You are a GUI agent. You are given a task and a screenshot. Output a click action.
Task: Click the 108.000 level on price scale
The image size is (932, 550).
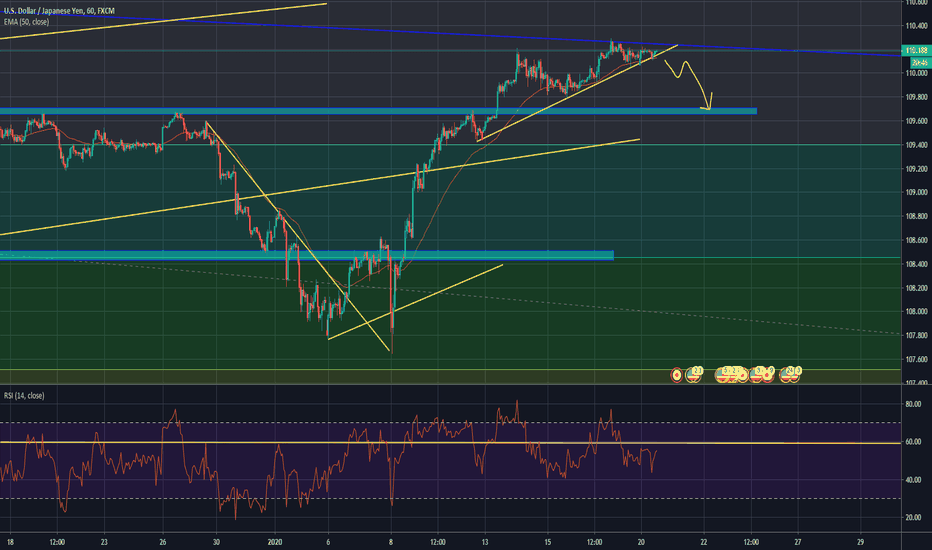tap(916, 312)
